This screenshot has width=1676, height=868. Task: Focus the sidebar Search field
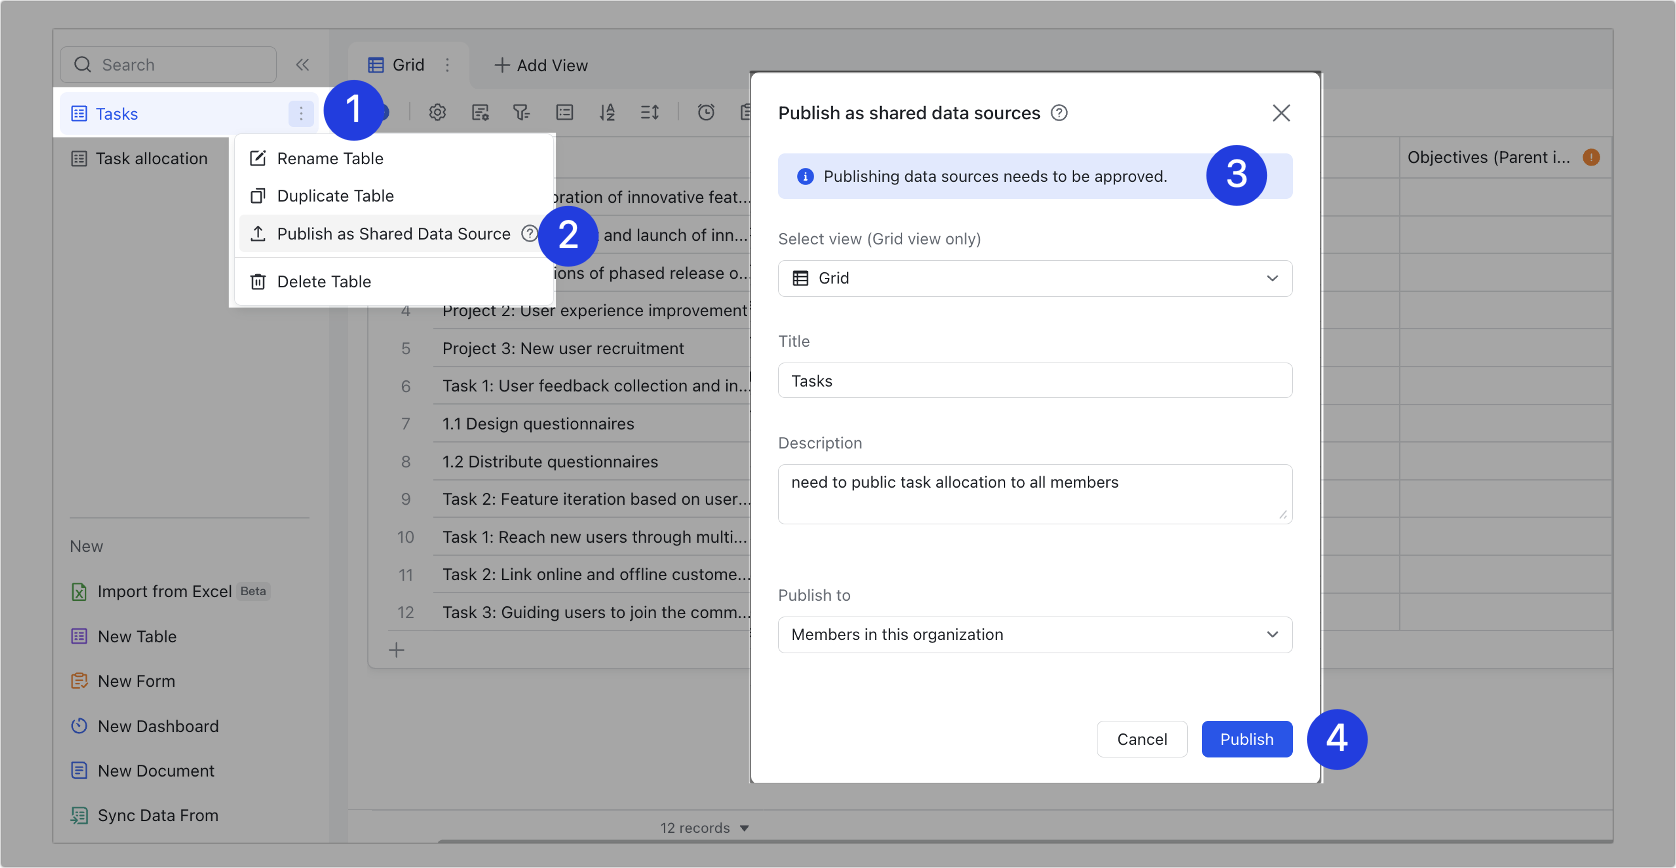coord(168,65)
